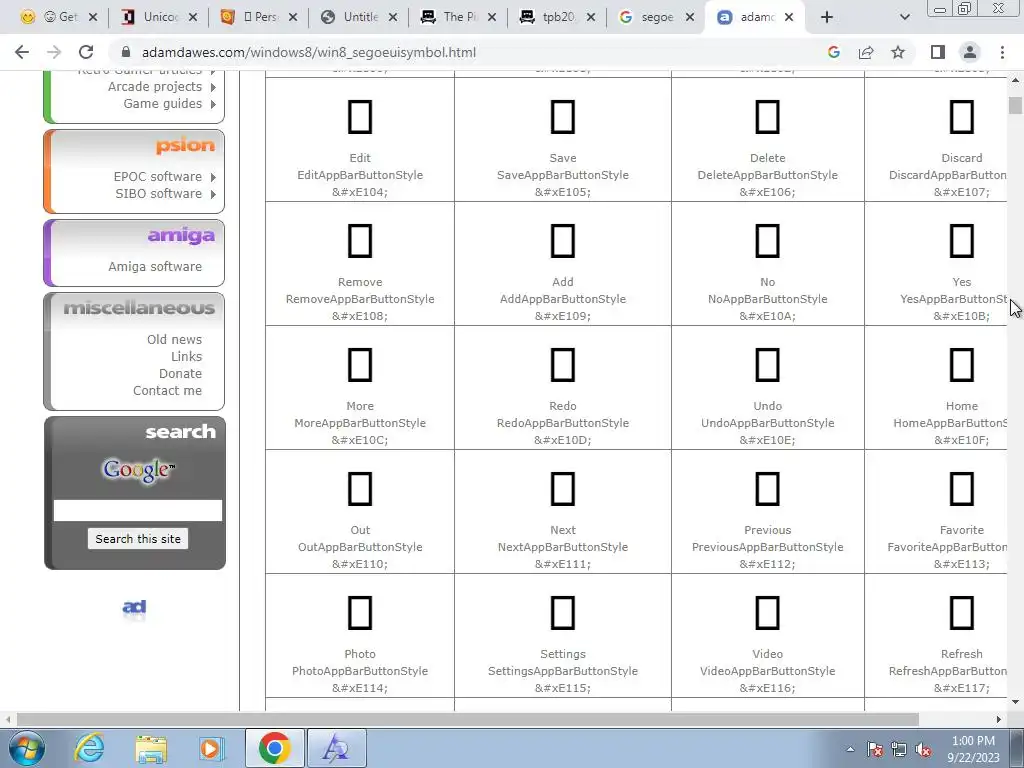Open the Contact me link

coord(167,391)
